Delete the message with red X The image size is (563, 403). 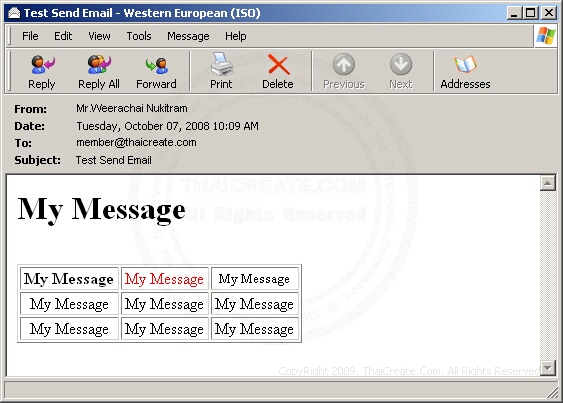(x=278, y=71)
